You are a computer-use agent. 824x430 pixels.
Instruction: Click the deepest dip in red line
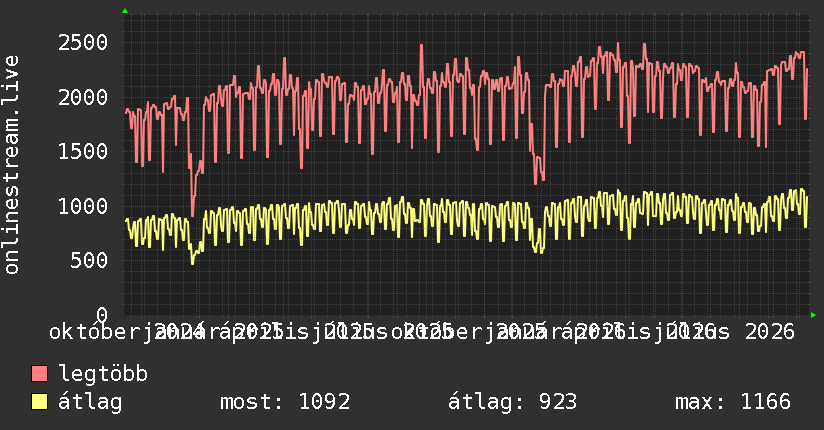pyautogui.click(x=192, y=215)
